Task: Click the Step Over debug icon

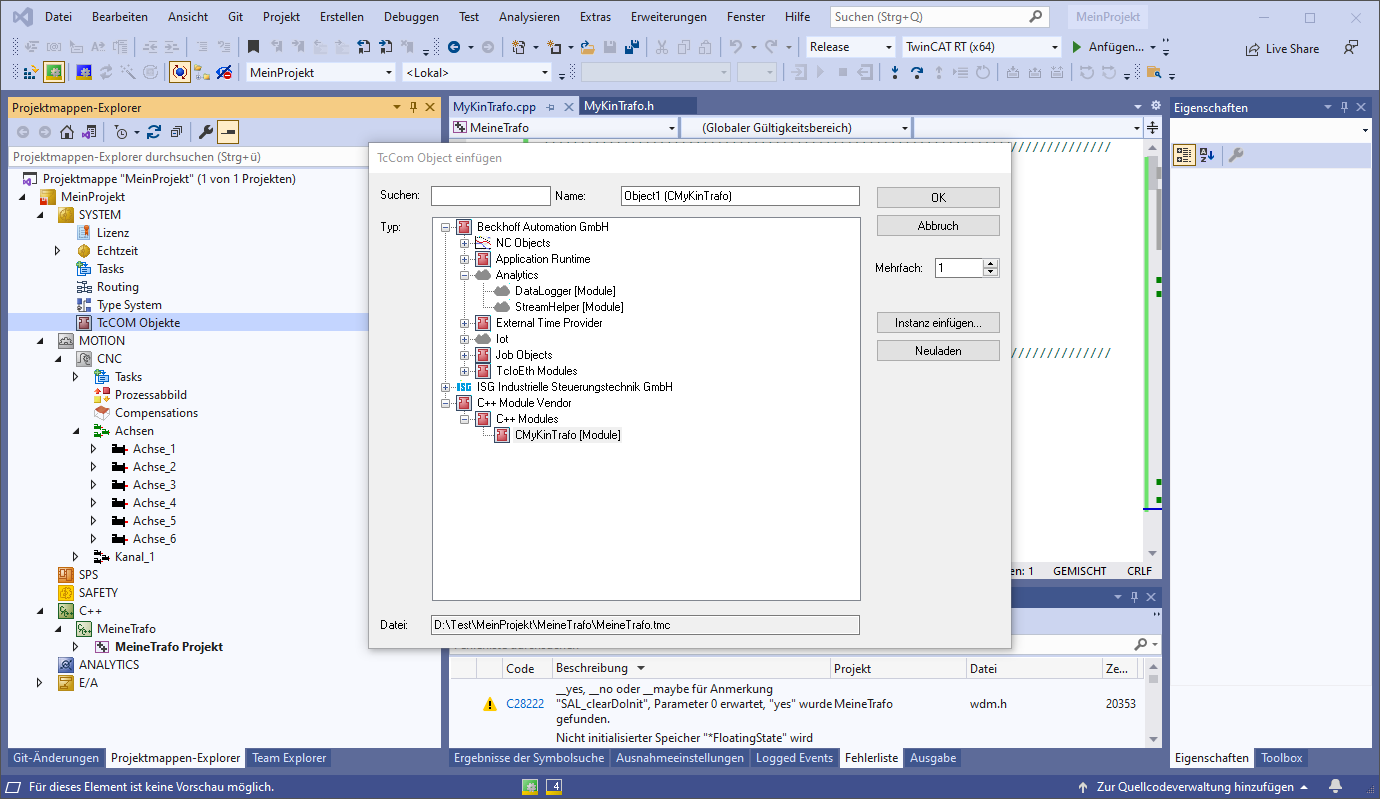Action: [916, 72]
